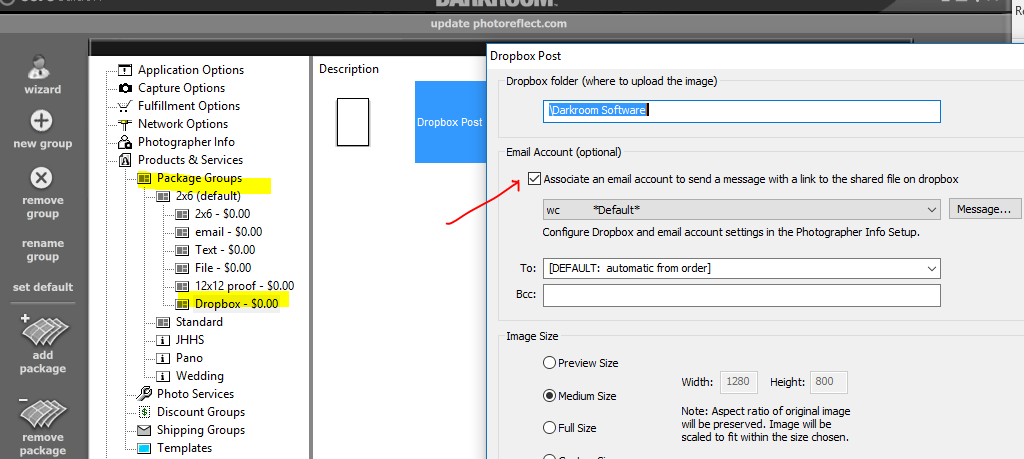Select Preview Size radio button

(549, 363)
